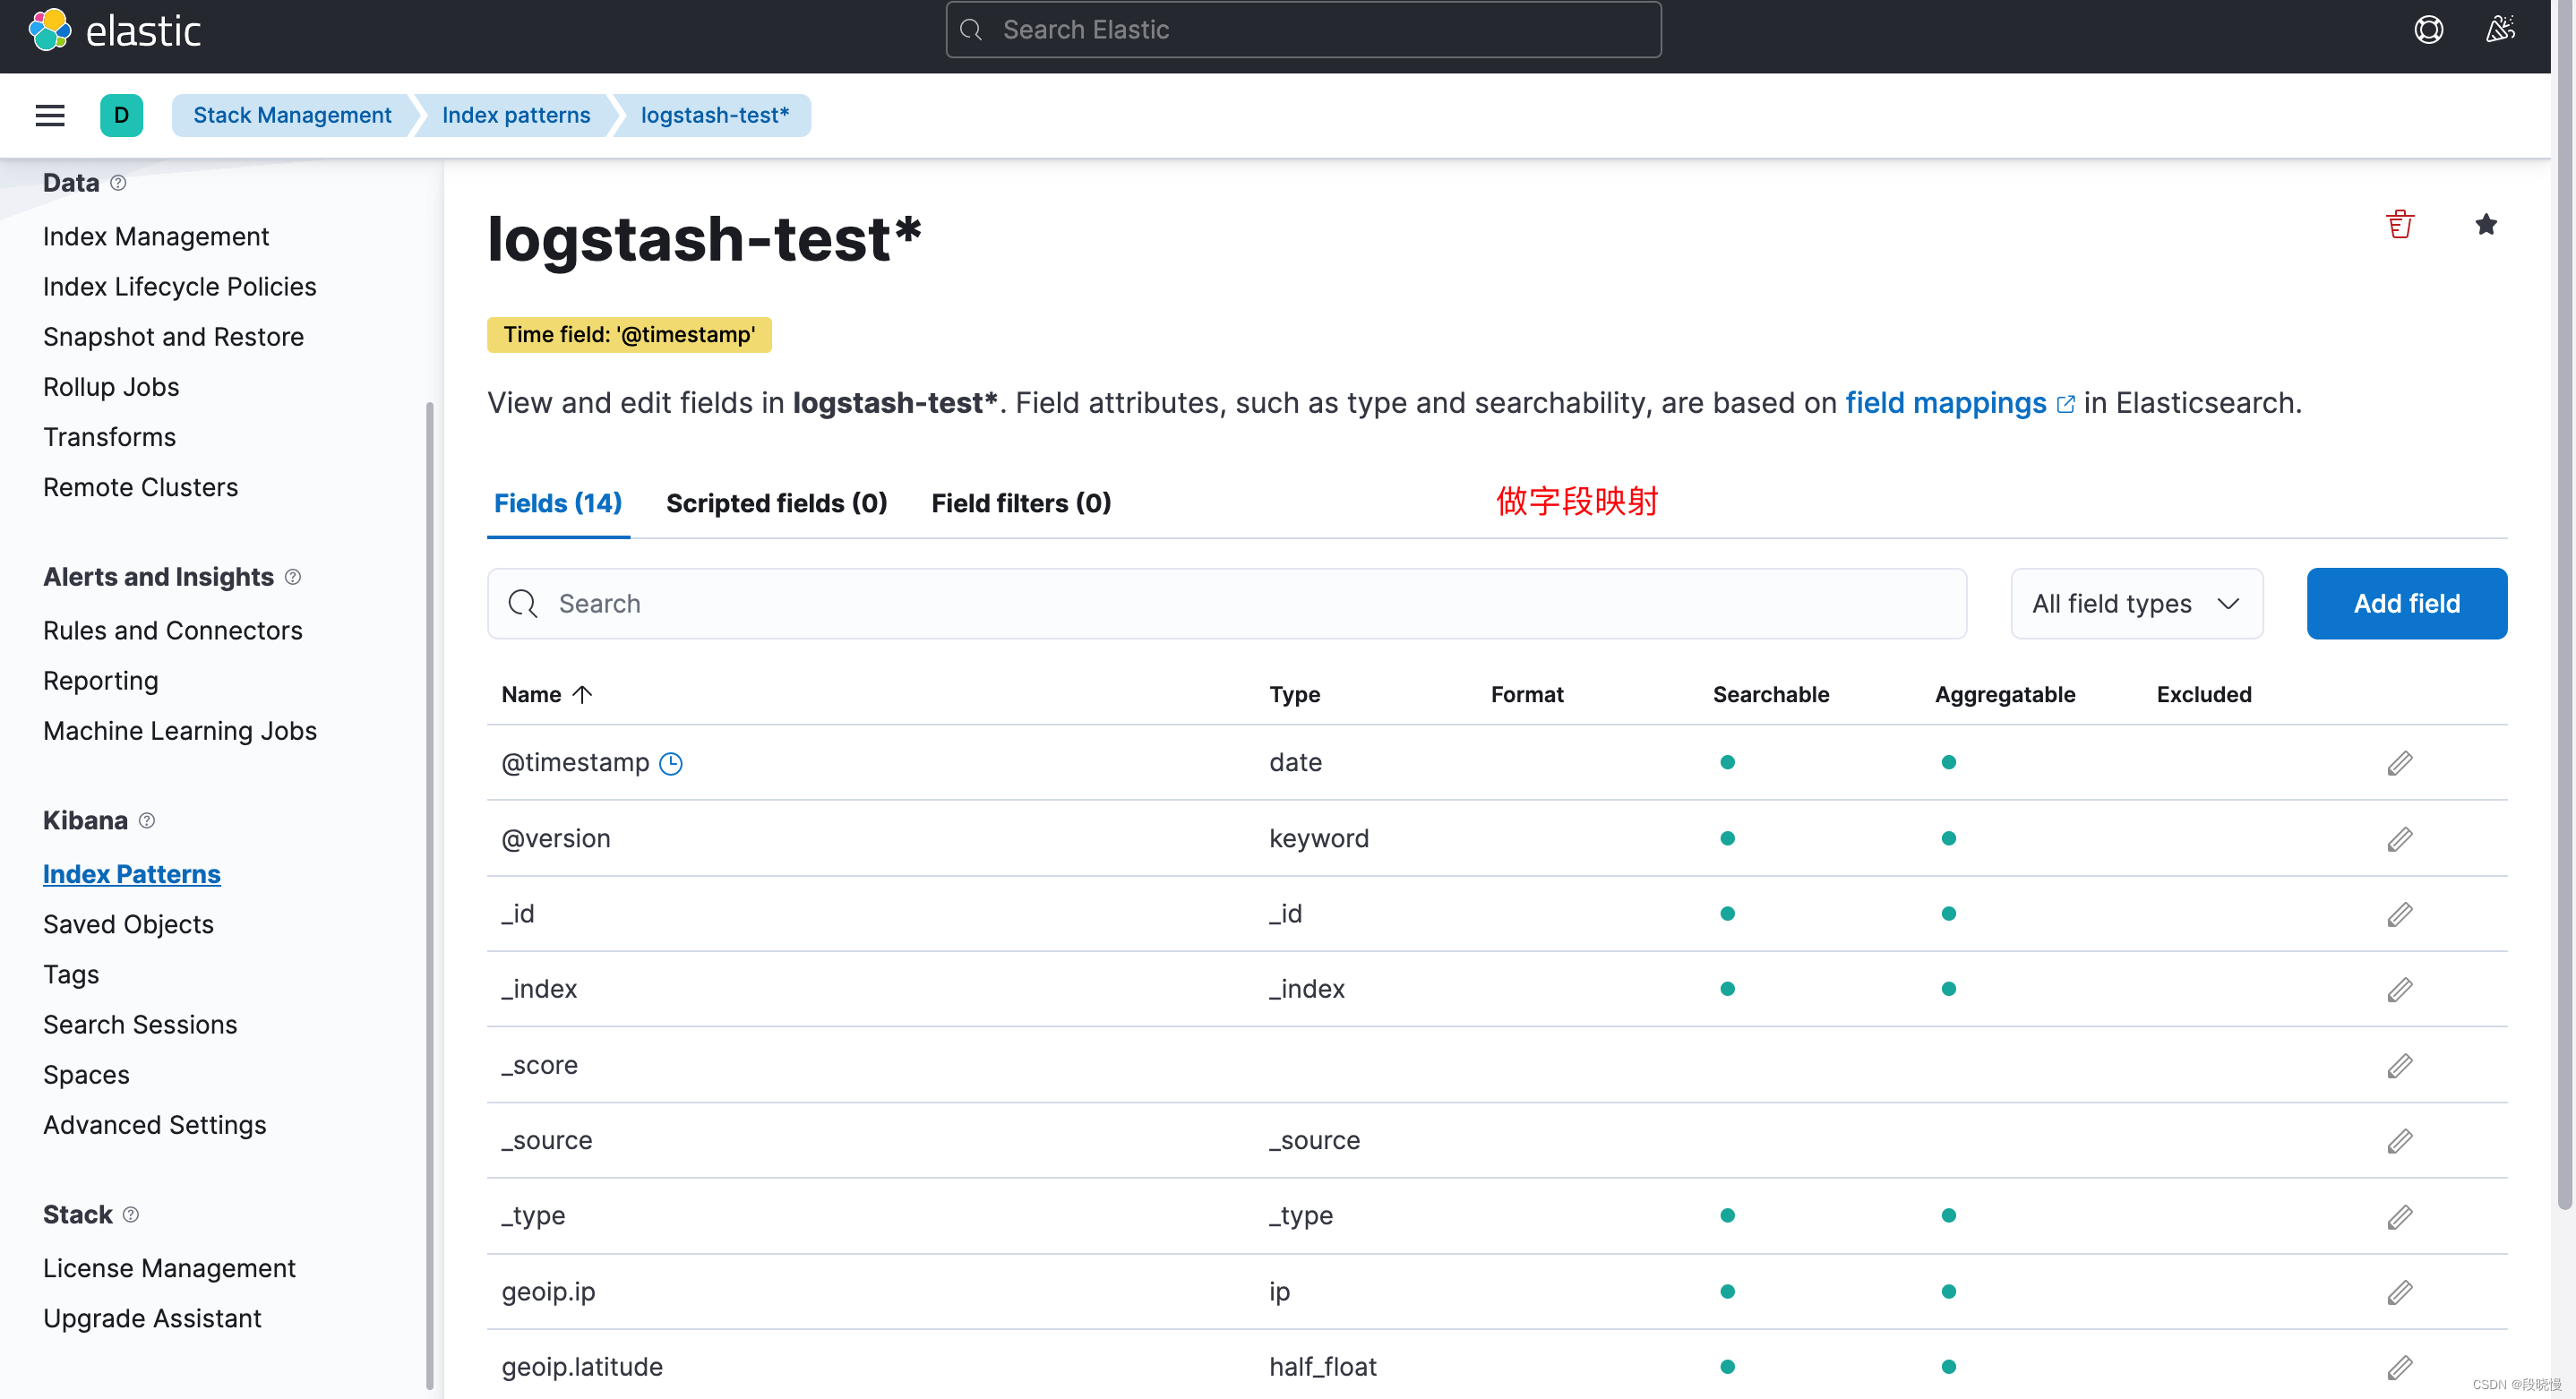Click the Type column header
The width and height of the screenshot is (2576, 1399).
click(1294, 695)
